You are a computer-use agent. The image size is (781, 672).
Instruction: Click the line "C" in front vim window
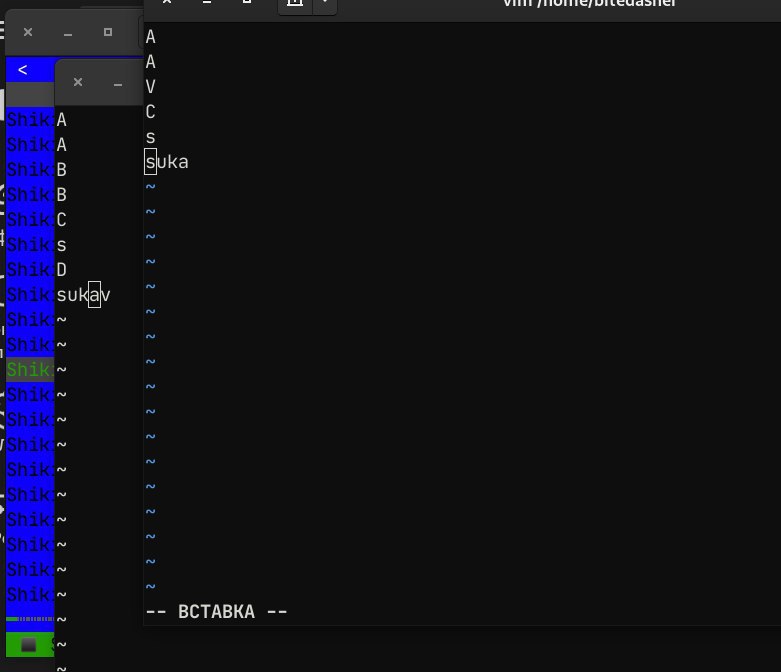[150, 112]
